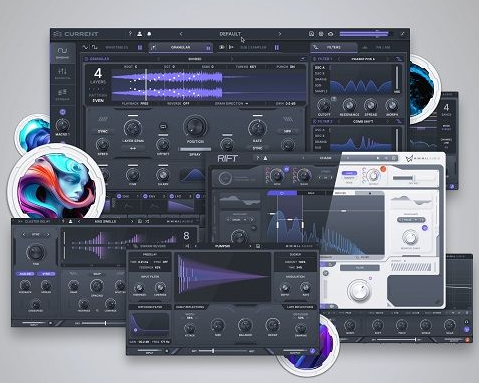Select the Effects mixer icon in Current sidebar
Viewport: 479px width, 383px height.
click(x=62, y=71)
